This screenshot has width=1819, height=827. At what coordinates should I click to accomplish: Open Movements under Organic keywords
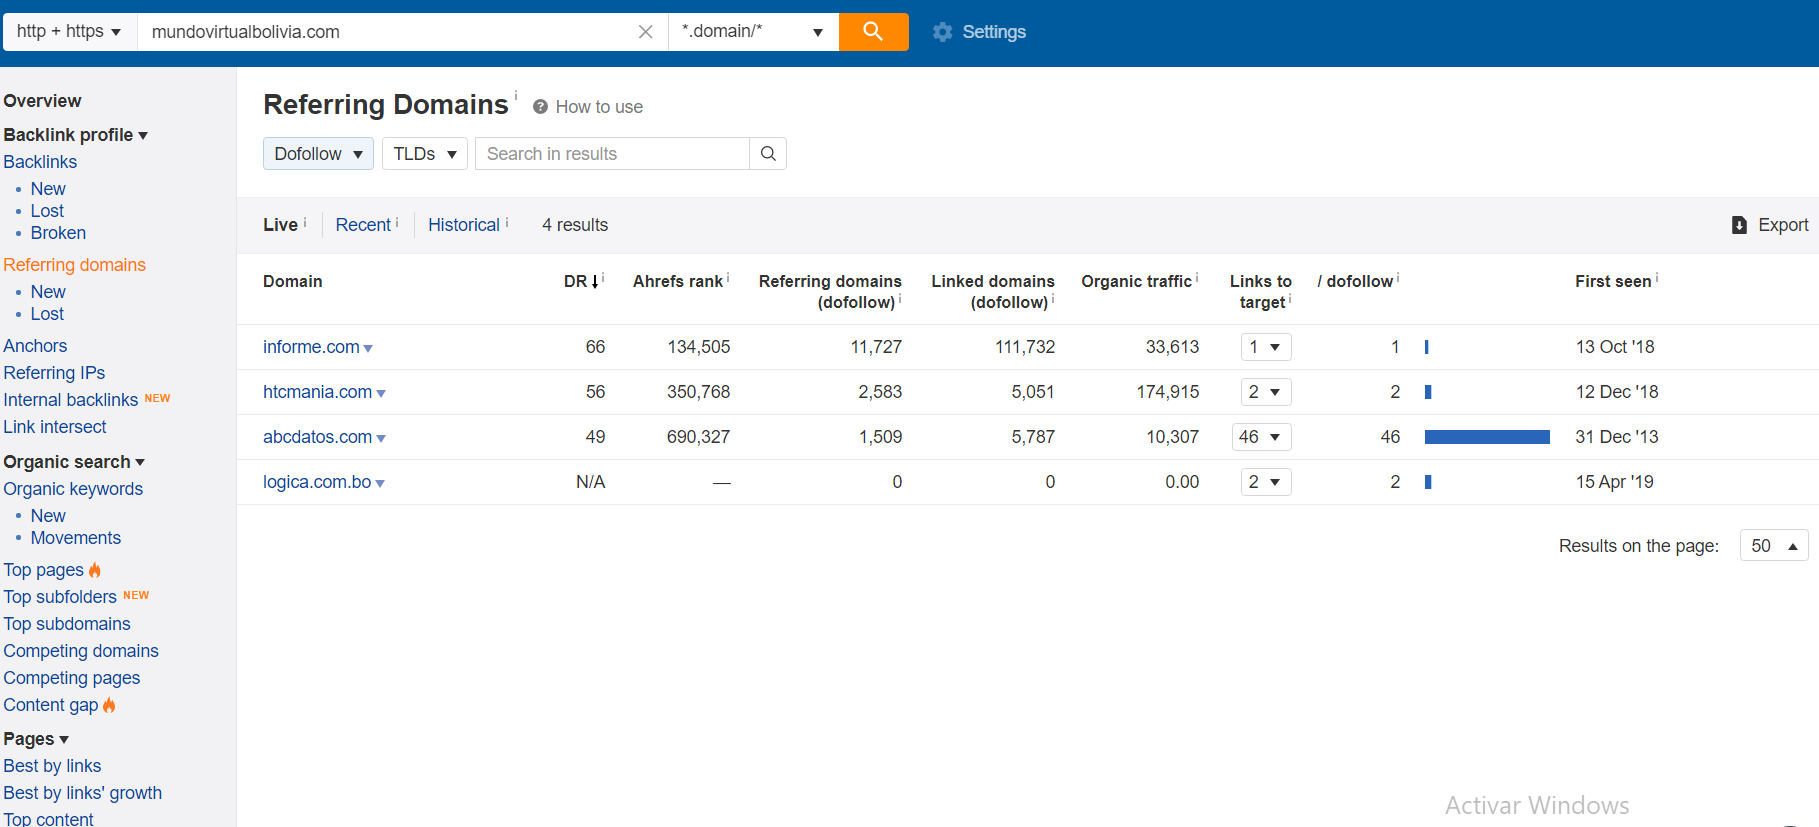[x=76, y=538]
